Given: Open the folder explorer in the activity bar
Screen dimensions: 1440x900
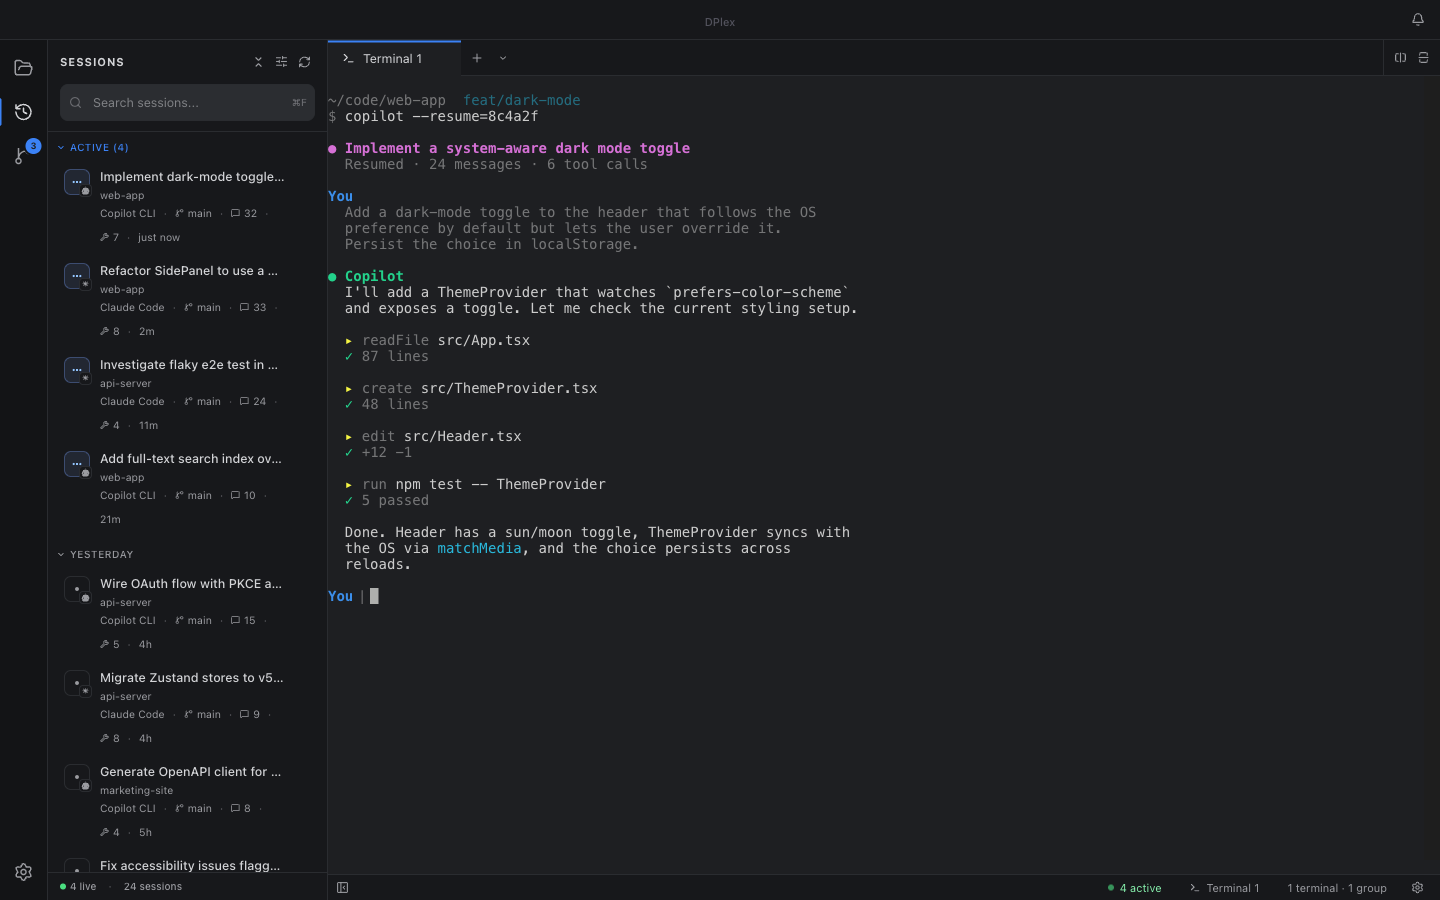Looking at the screenshot, I should (x=23, y=68).
